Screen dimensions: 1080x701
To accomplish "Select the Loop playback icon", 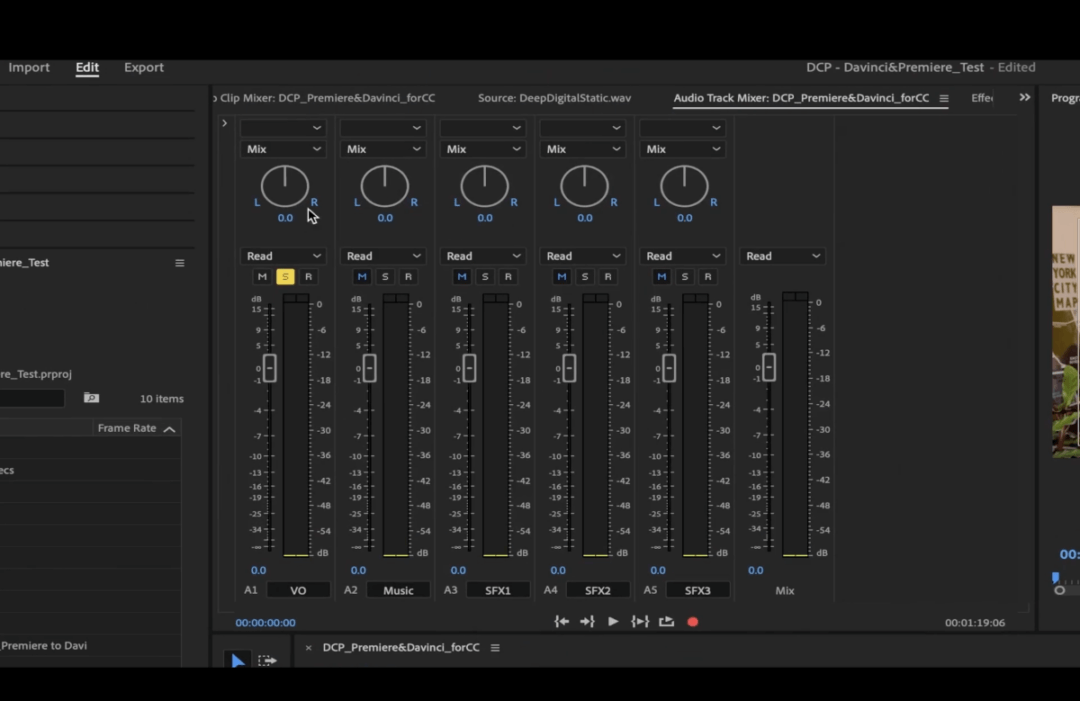I will pyautogui.click(x=666, y=621).
